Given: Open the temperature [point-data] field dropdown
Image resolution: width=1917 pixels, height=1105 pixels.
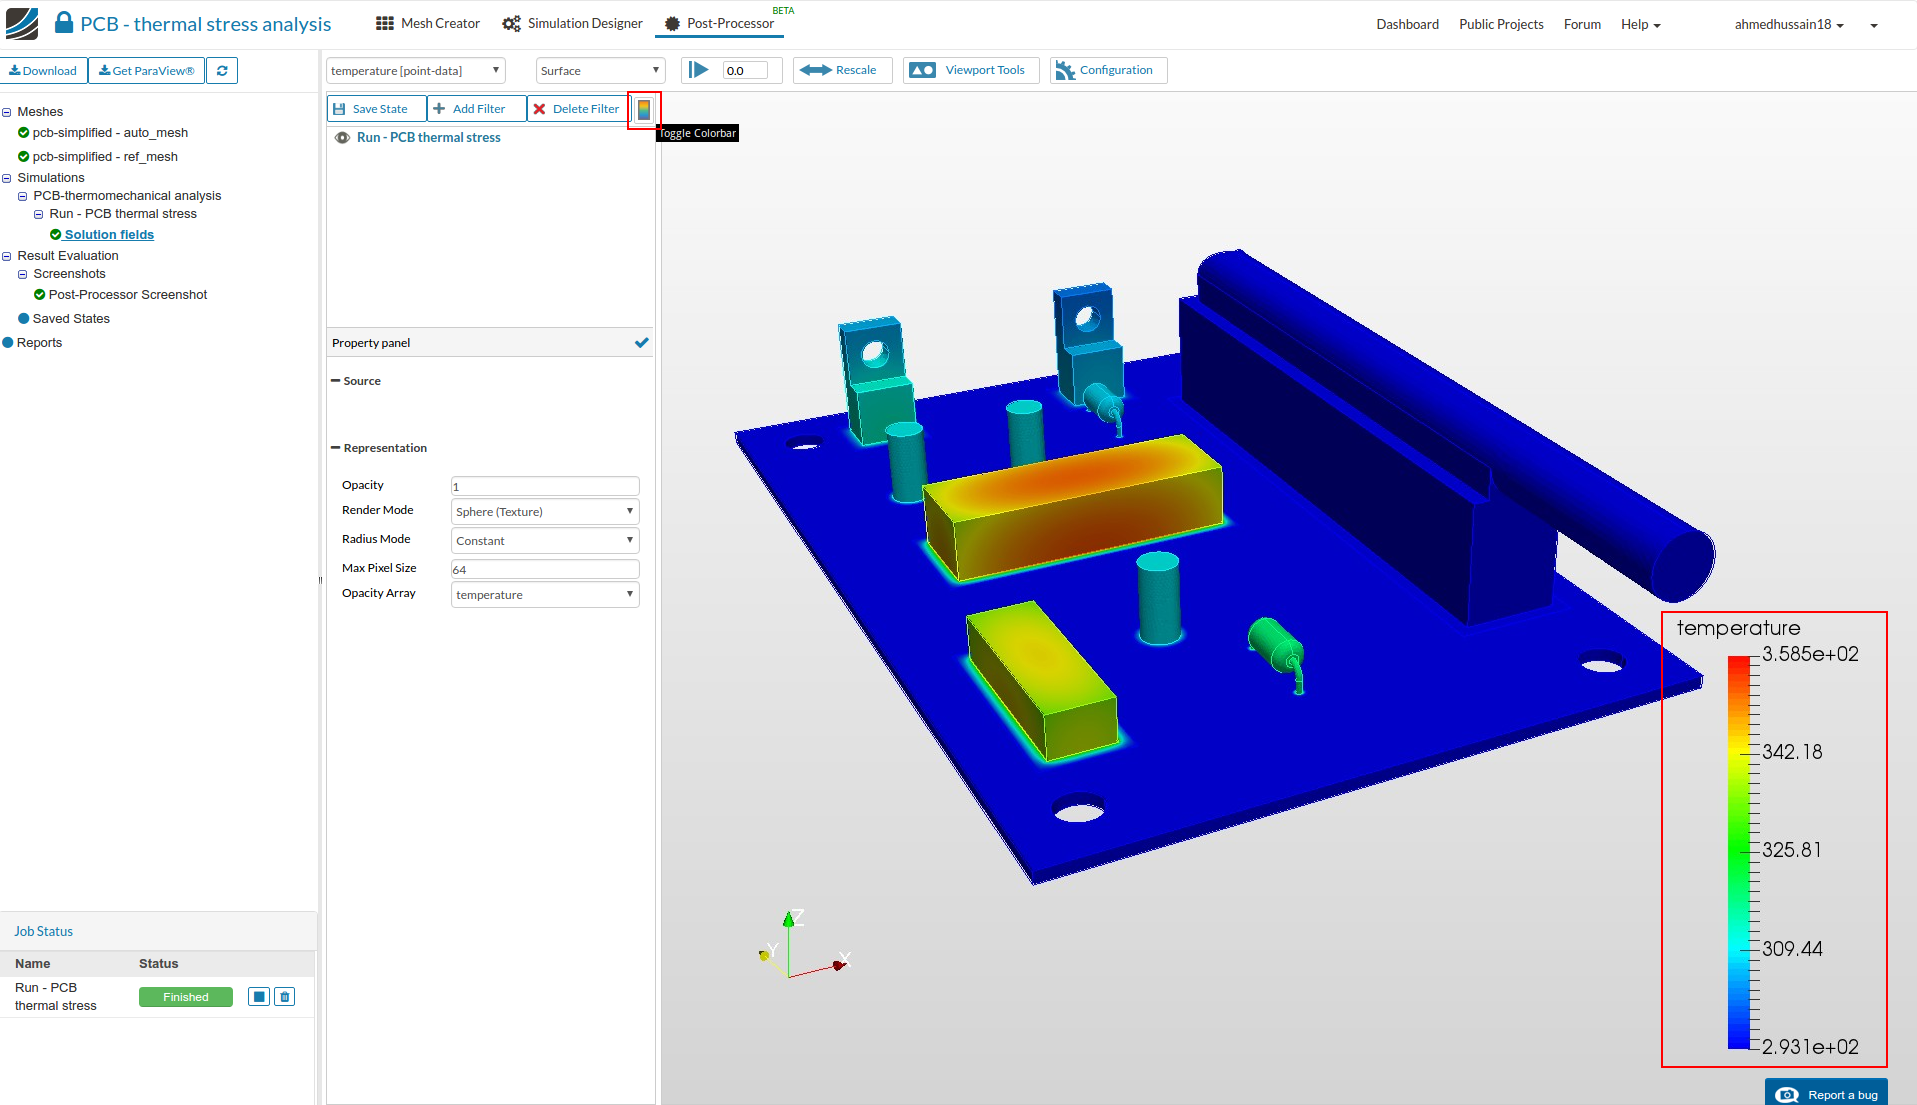Looking at the screenshot, I should (x=415, y=71).
